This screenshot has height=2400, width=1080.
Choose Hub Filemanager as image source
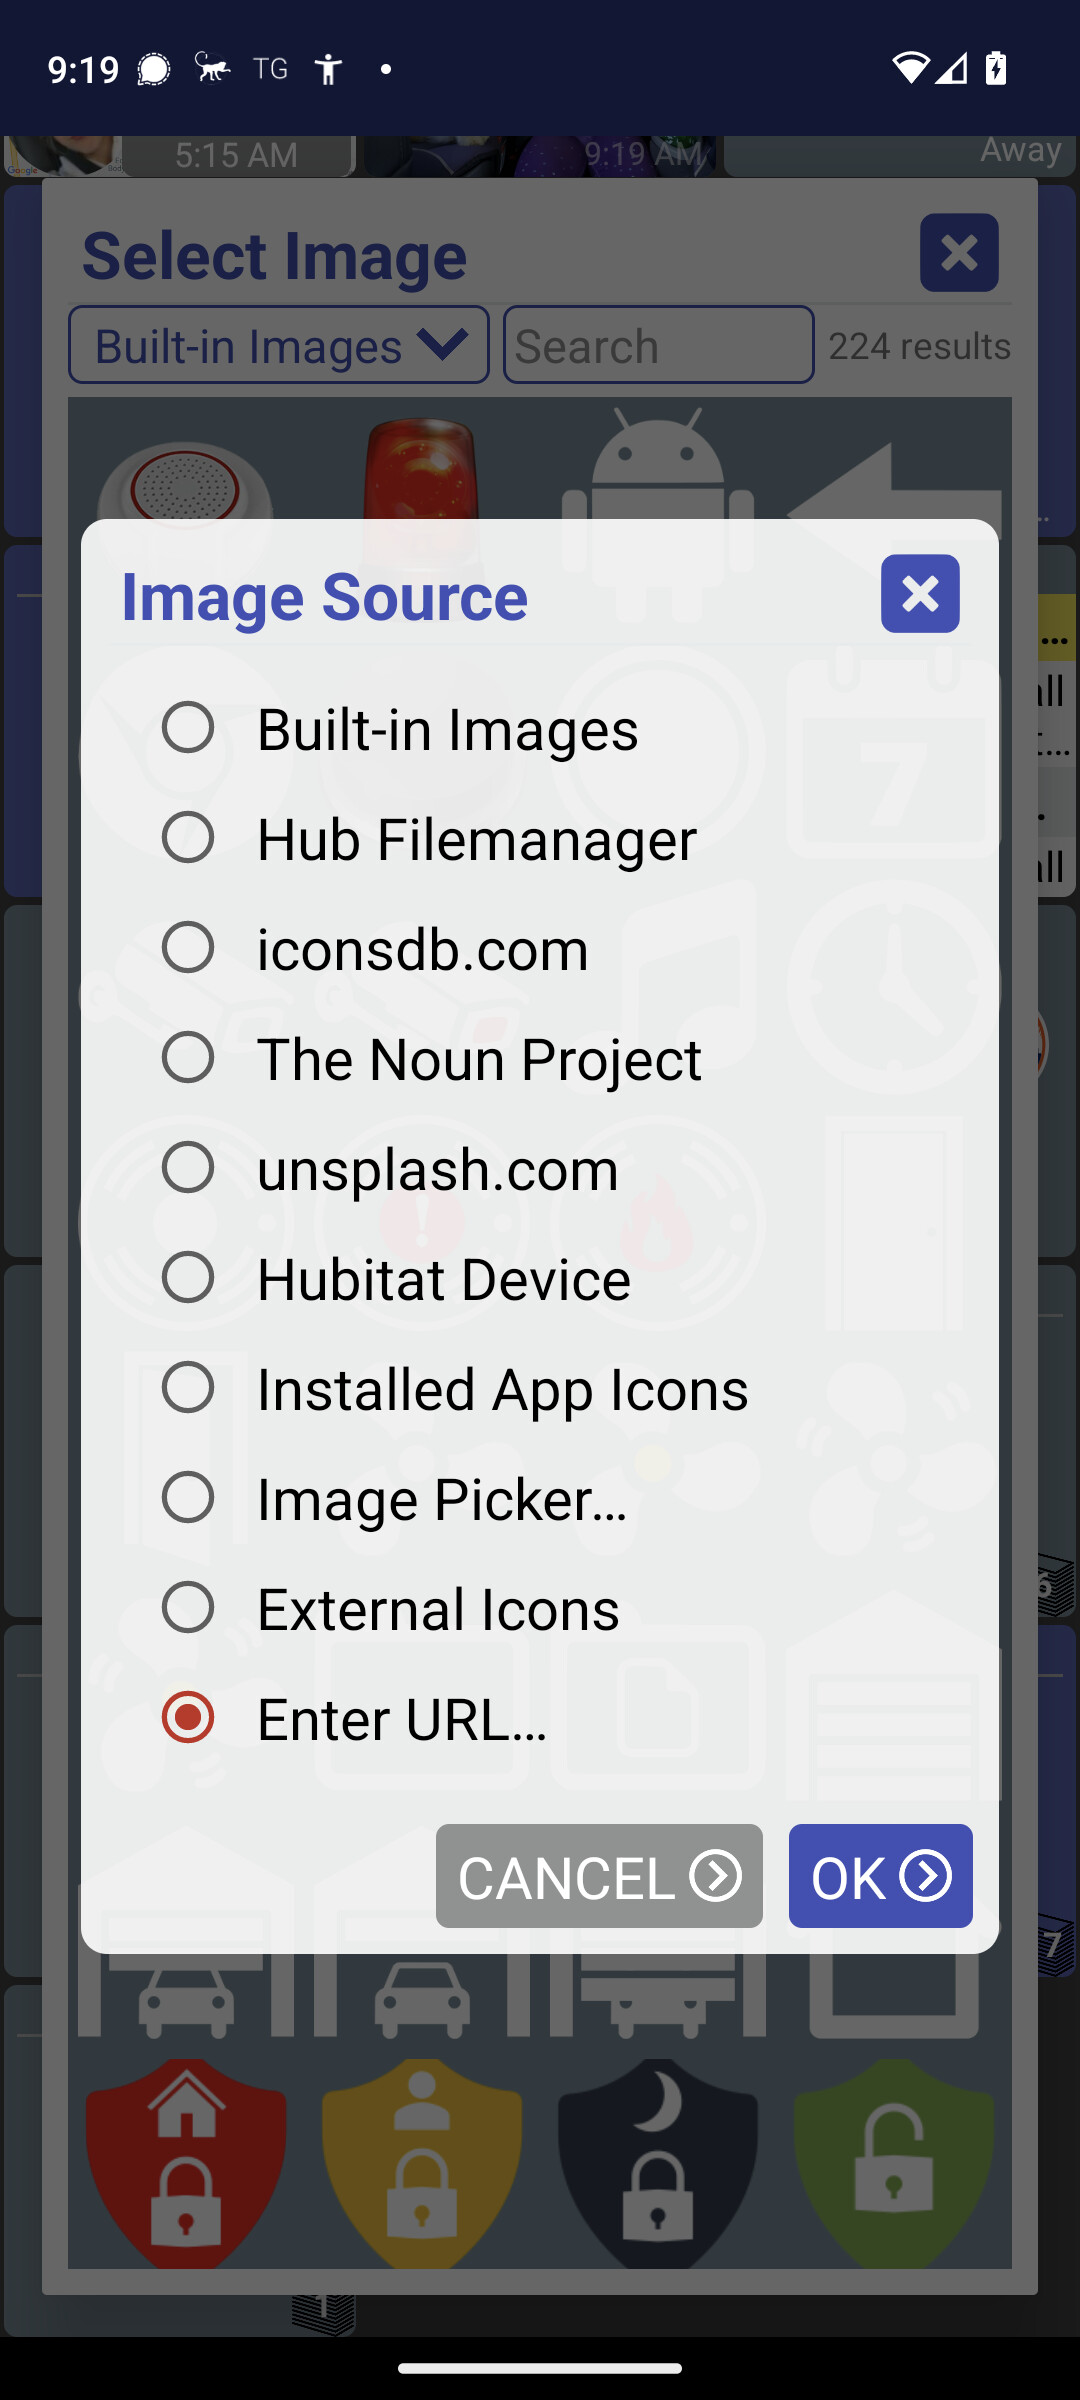pos(188,837)
